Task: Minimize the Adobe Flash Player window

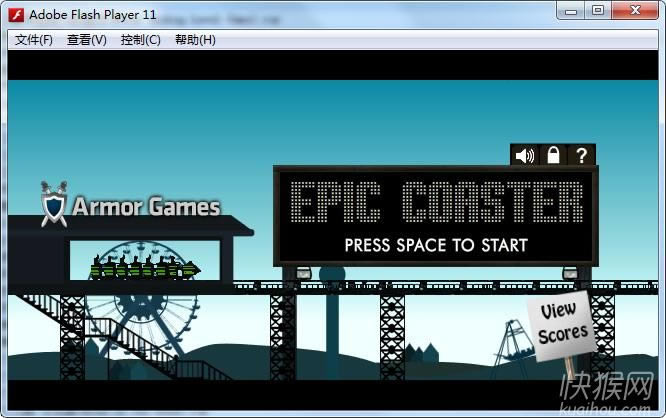Action: pyautogui.click(x=569, y=11)
